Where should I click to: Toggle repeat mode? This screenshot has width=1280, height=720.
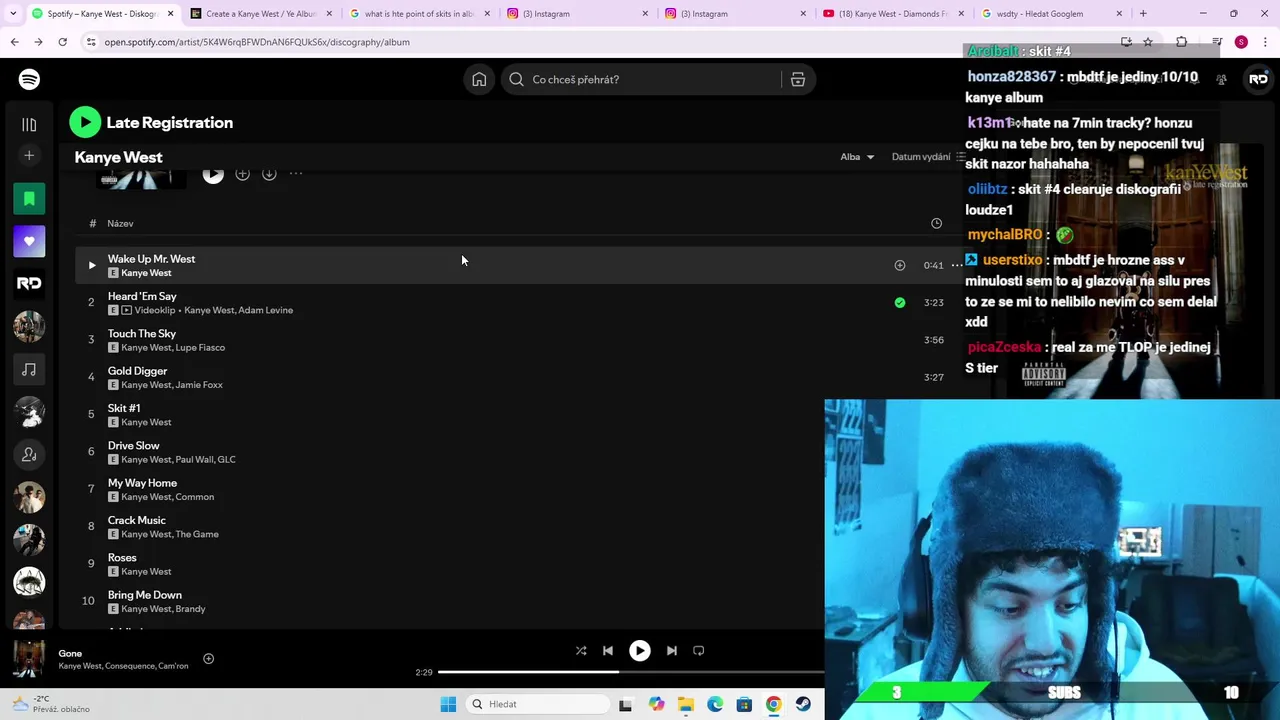coord(699,651)
